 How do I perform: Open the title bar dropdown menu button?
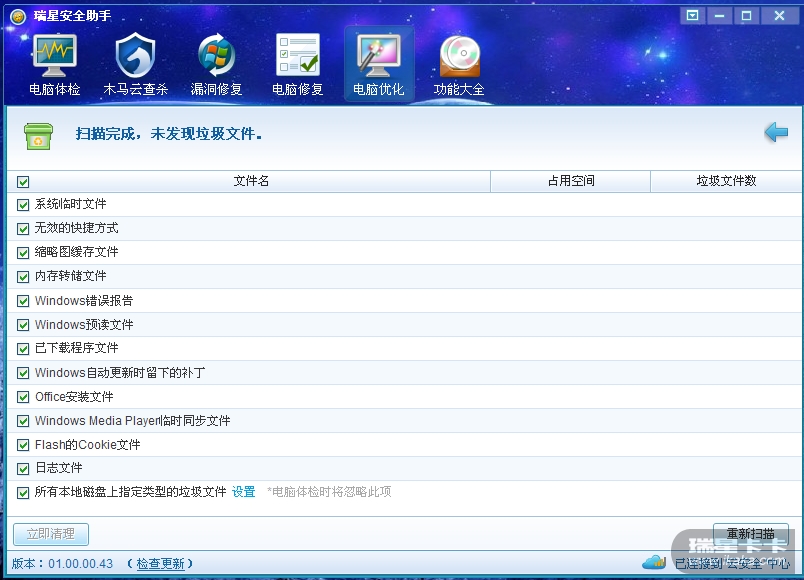[x=693, y=15]
